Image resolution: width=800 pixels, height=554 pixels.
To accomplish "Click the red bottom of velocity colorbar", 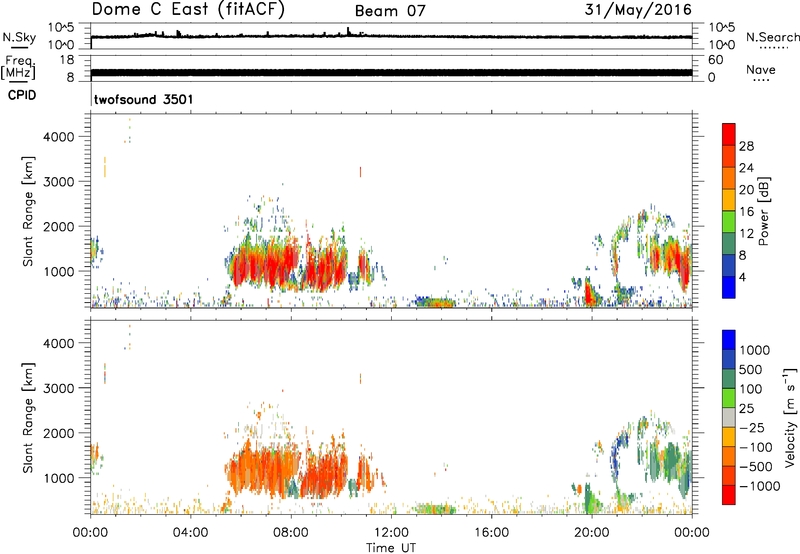I will point(729,495).
